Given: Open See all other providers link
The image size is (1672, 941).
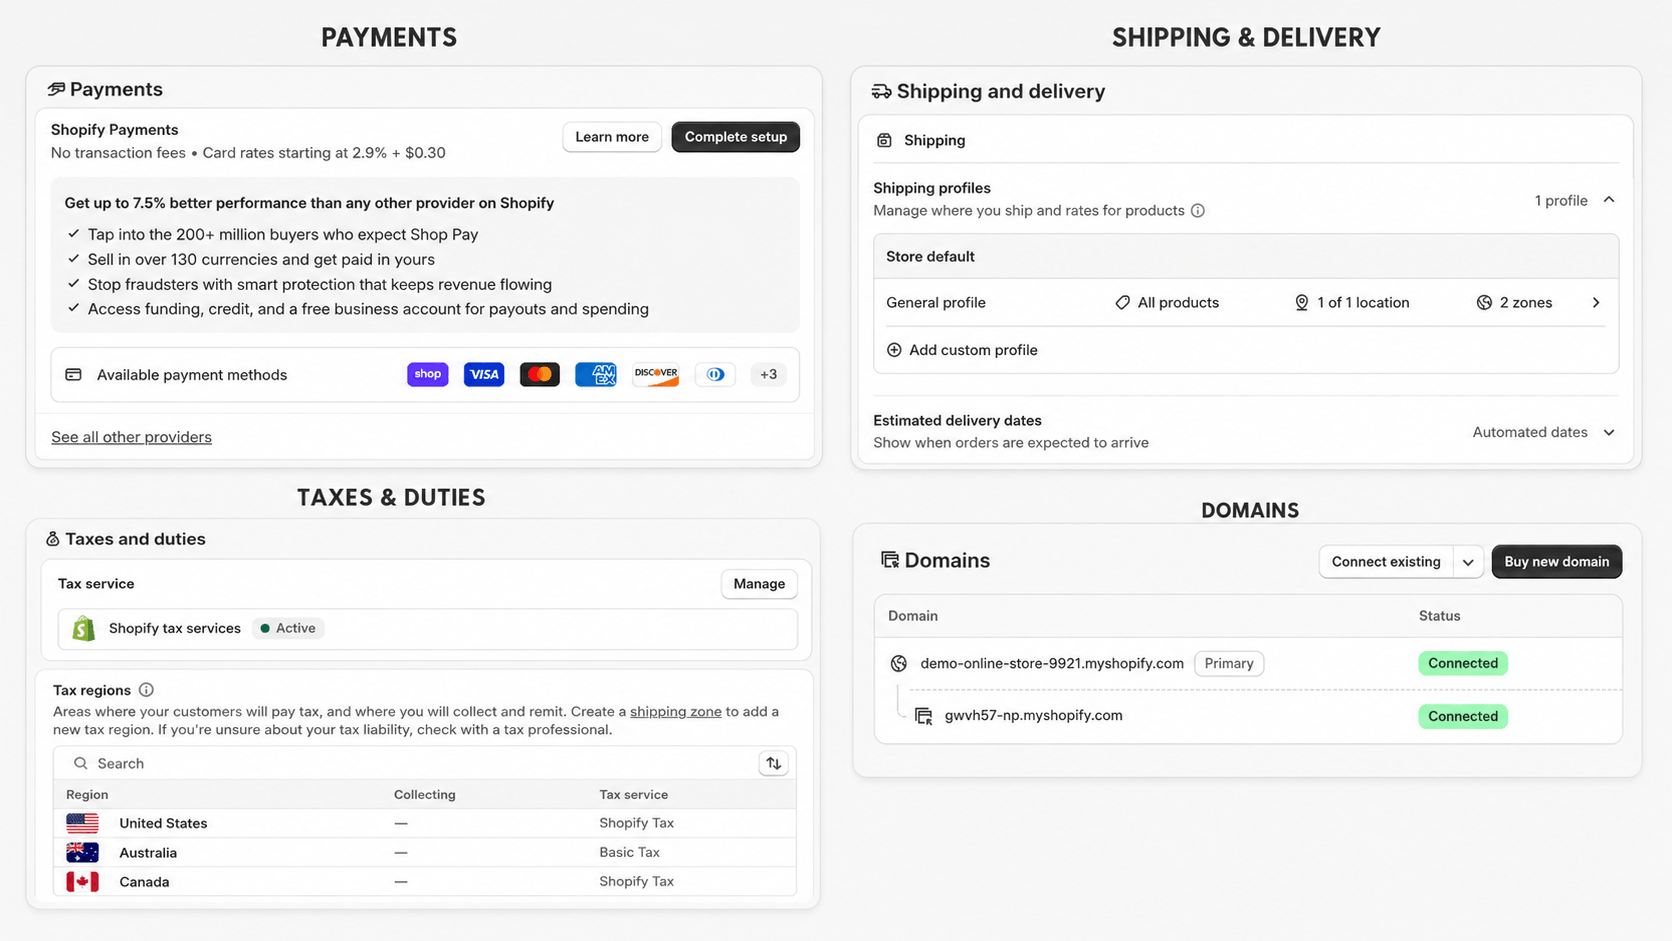Looking at the screenshot, I should (131, 437).
